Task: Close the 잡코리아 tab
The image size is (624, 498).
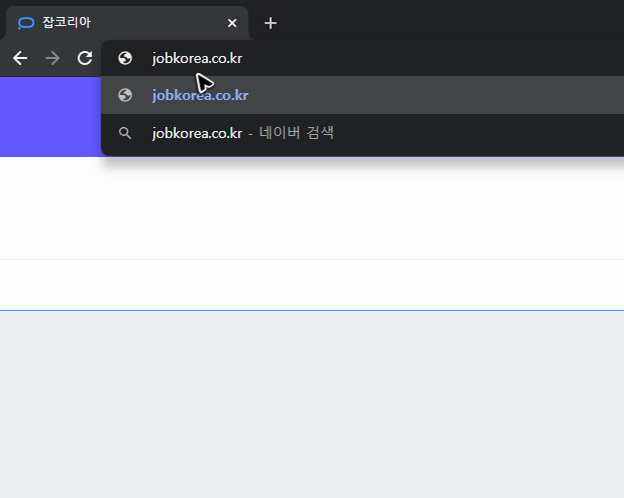Action: pos(232,23)
